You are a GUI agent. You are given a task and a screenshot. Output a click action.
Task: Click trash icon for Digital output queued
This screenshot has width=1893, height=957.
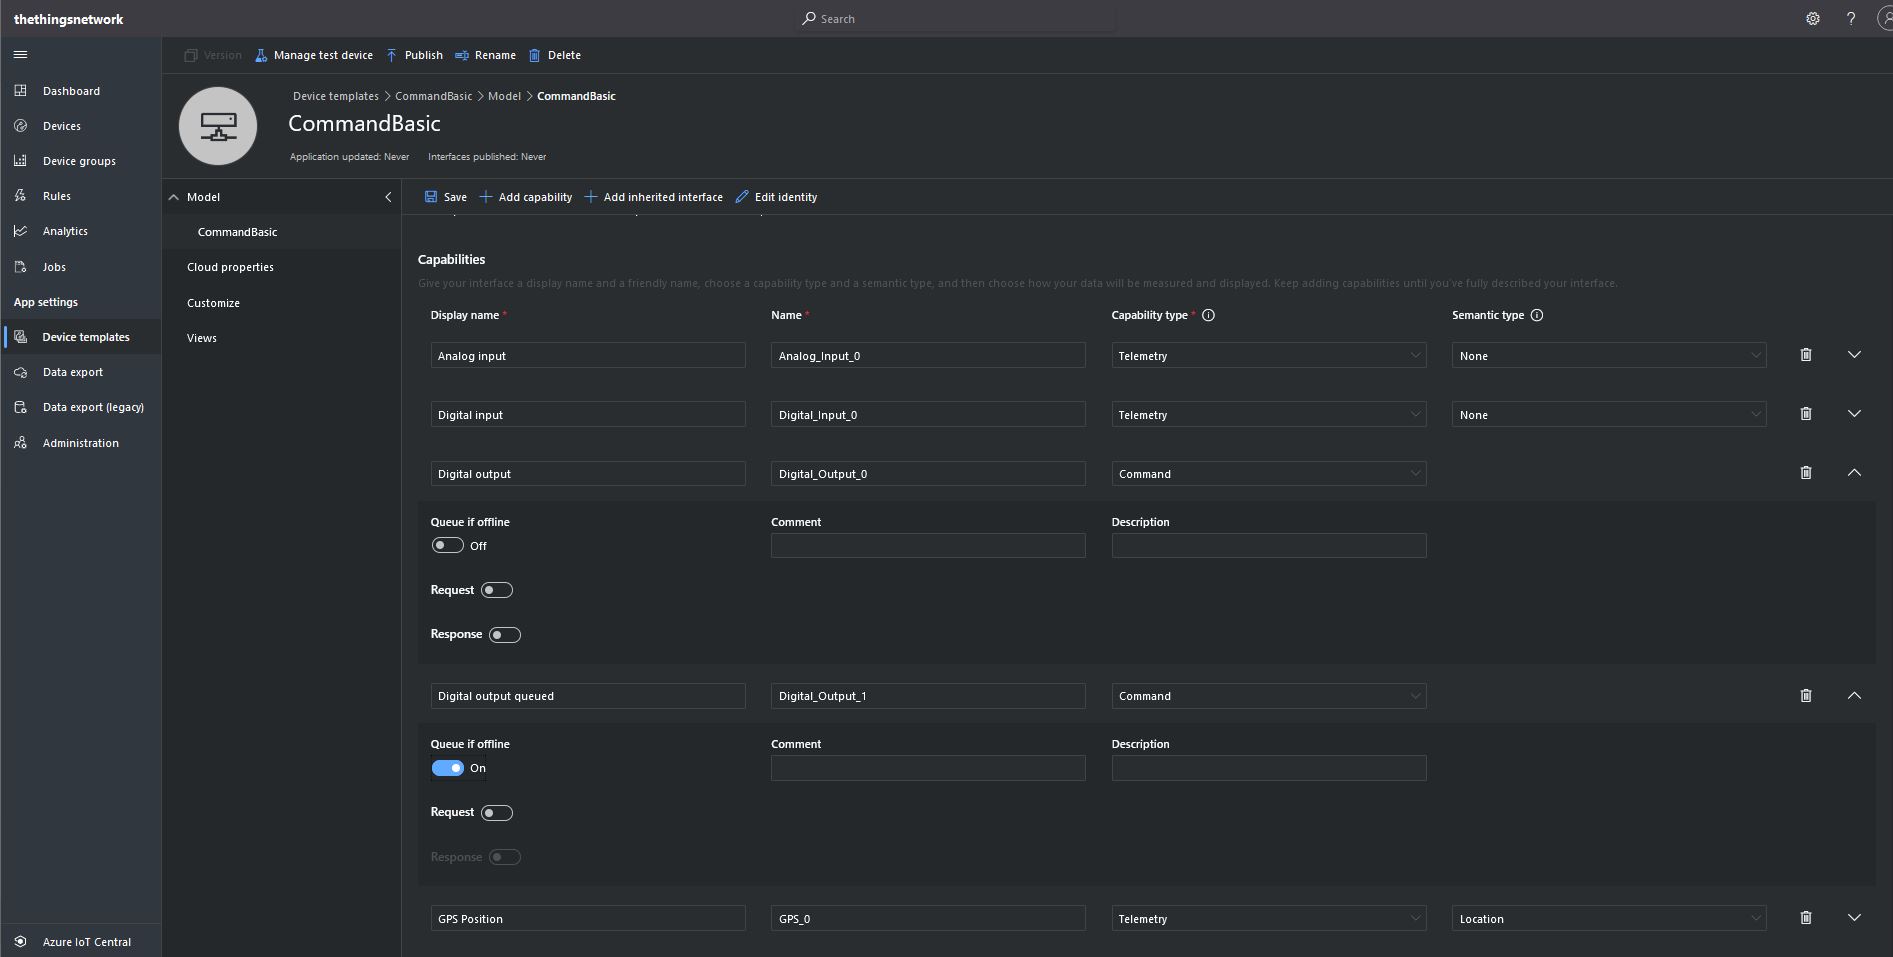coord(1806,696)
